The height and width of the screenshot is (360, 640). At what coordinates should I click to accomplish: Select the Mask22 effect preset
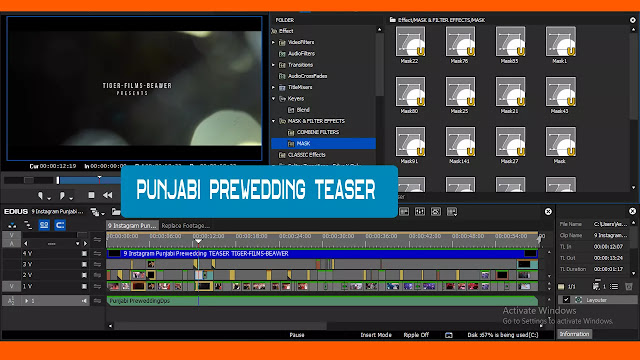410,45
